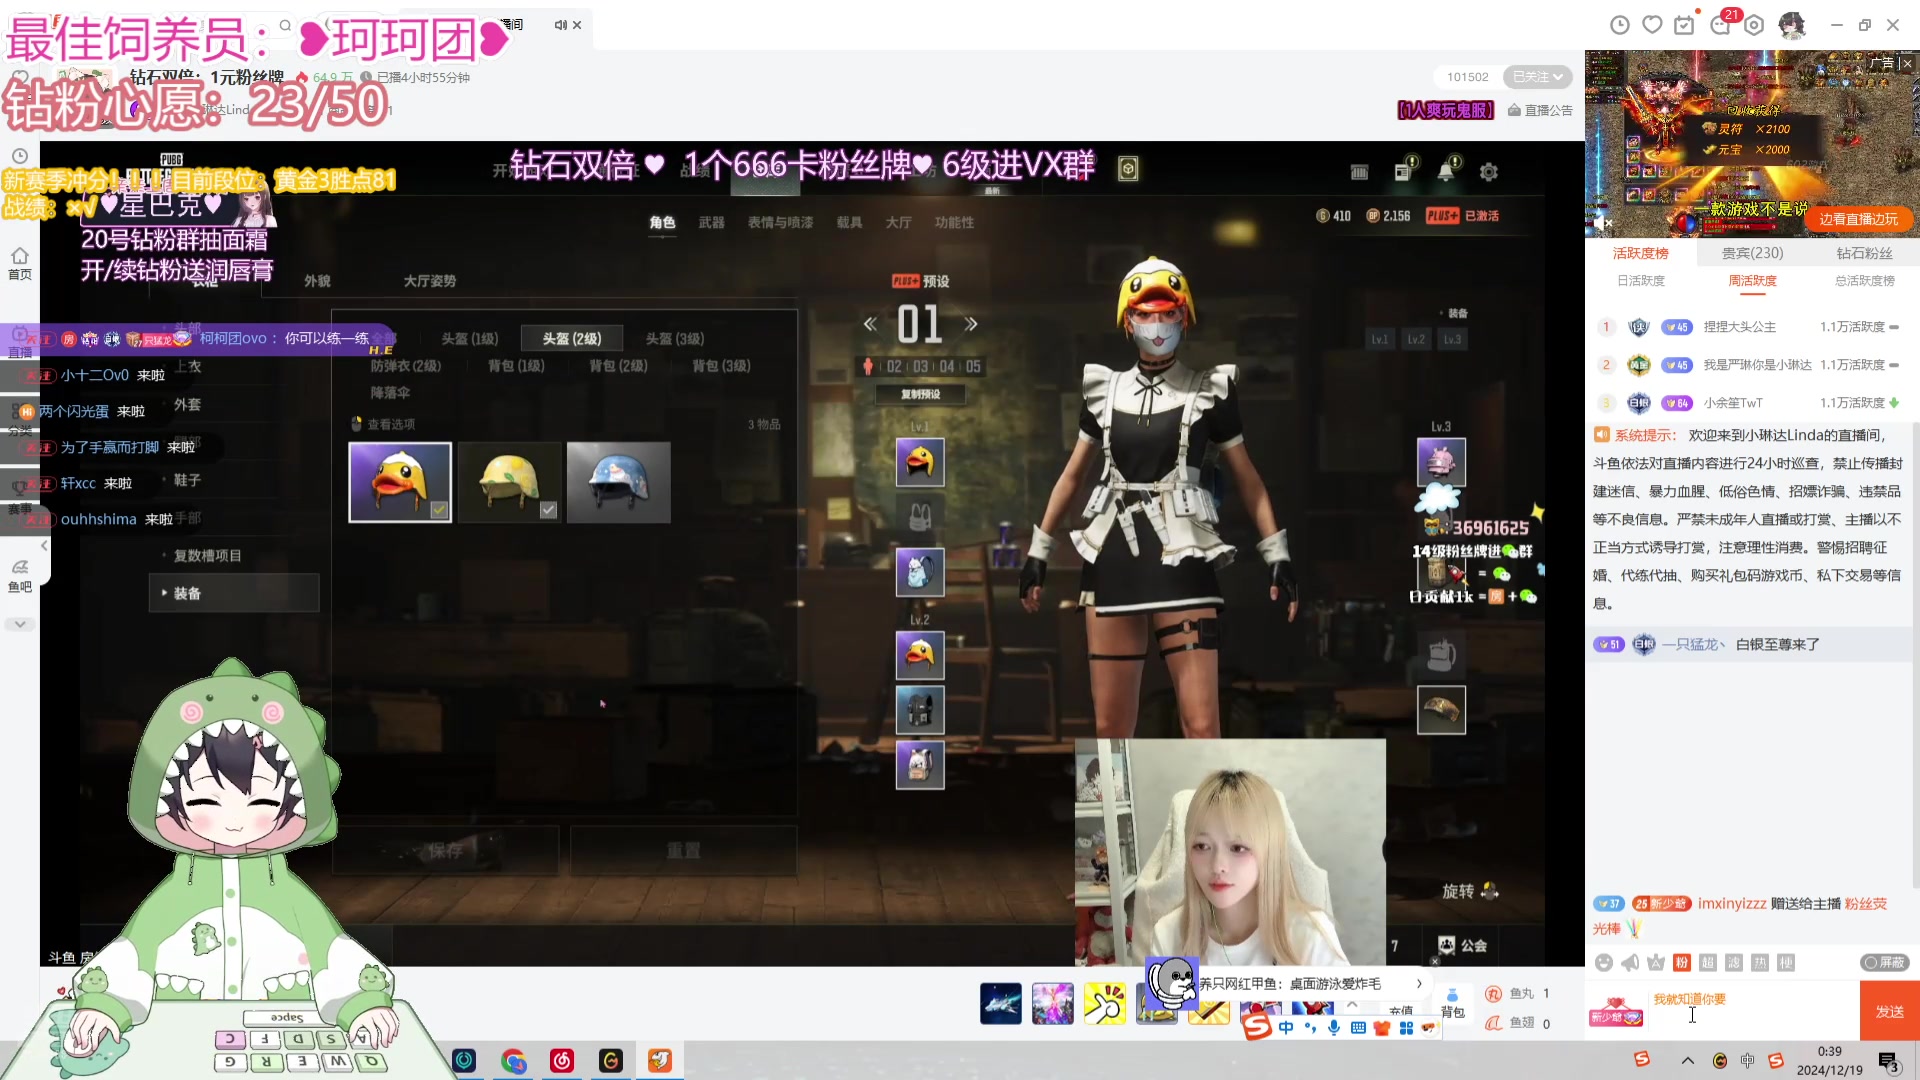Select the 总活跃度榜 sub-tab
The image size is (1920, 1080).
coord(1864,281)
